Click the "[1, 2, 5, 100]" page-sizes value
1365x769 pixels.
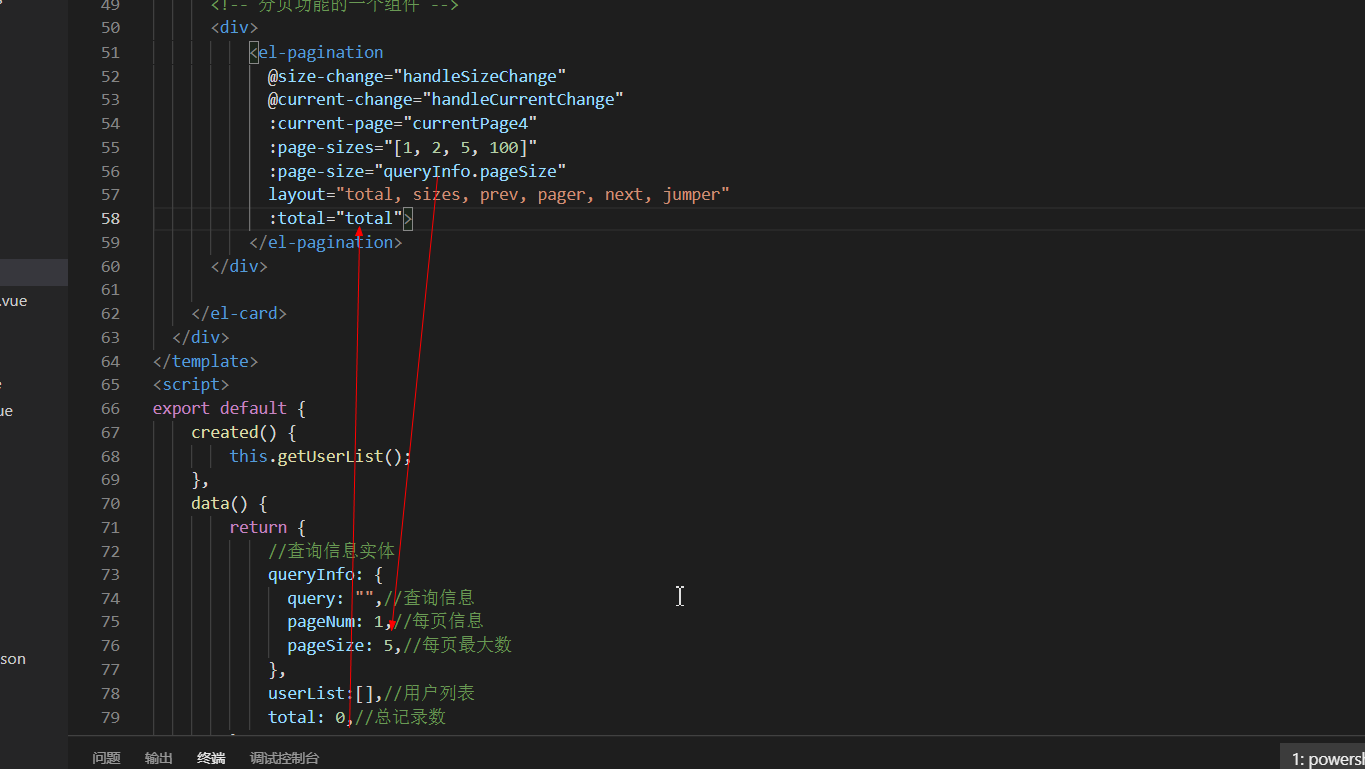click(x=460, y=147)
